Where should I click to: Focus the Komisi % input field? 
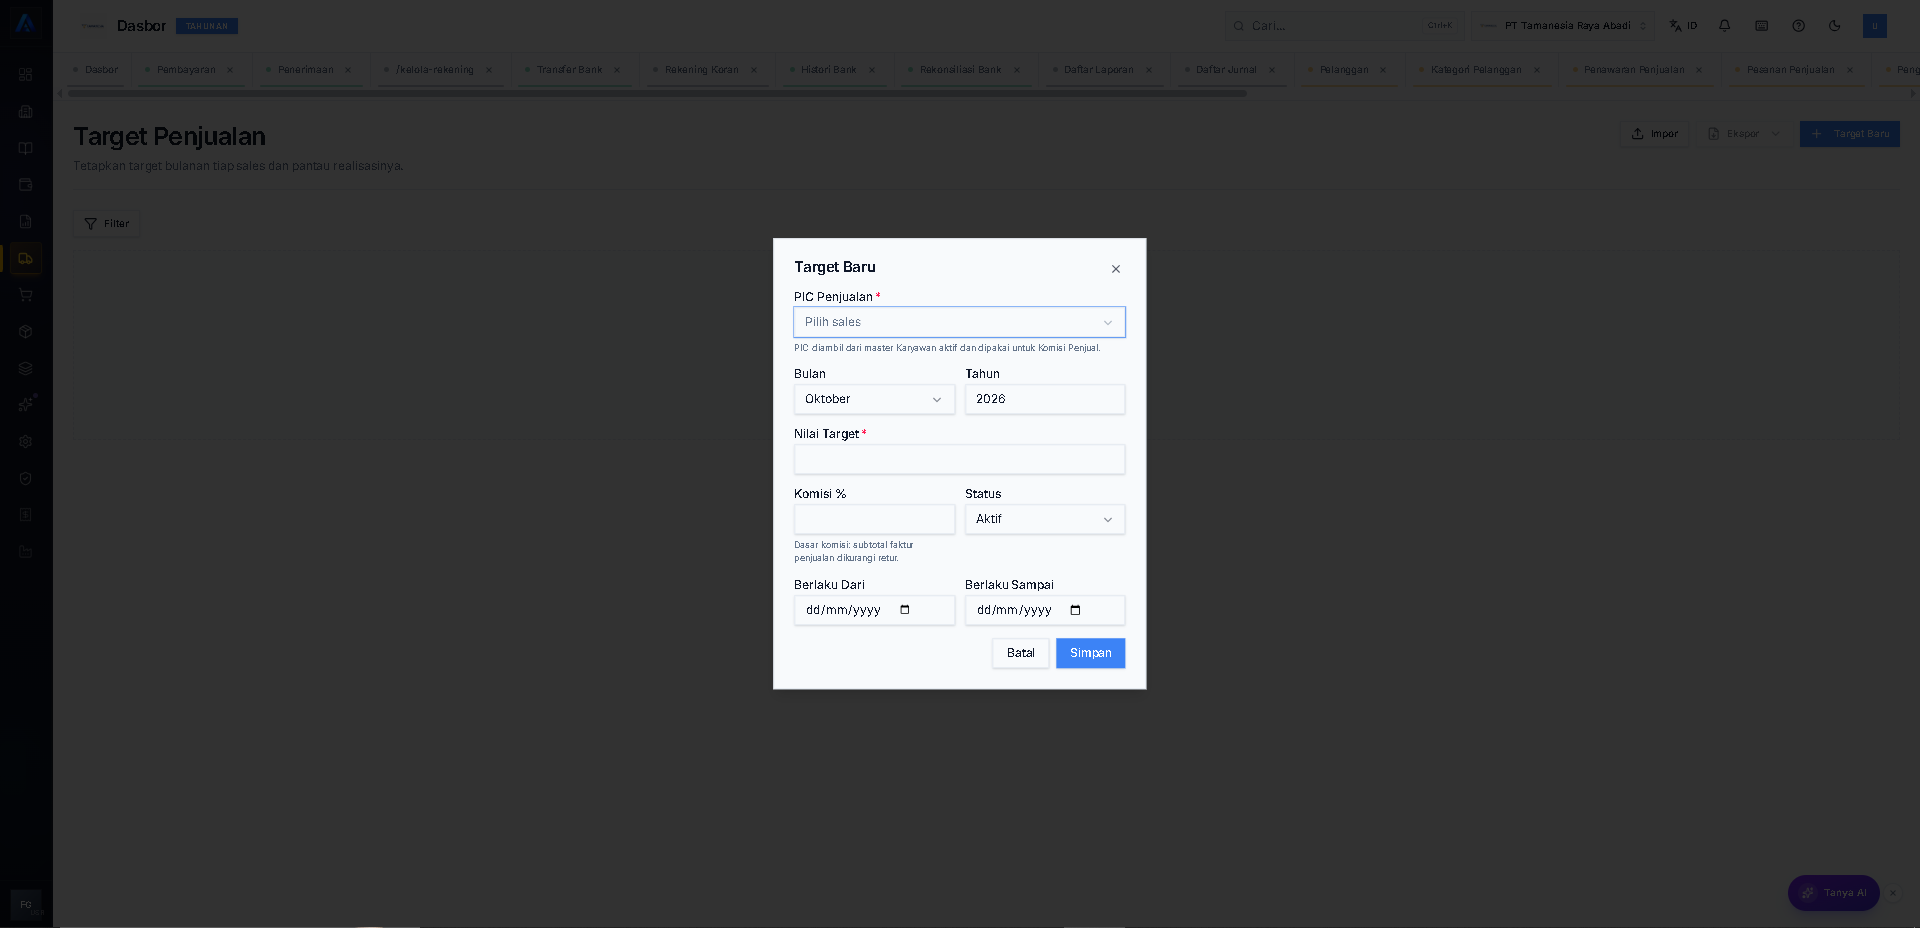[874, 519]
